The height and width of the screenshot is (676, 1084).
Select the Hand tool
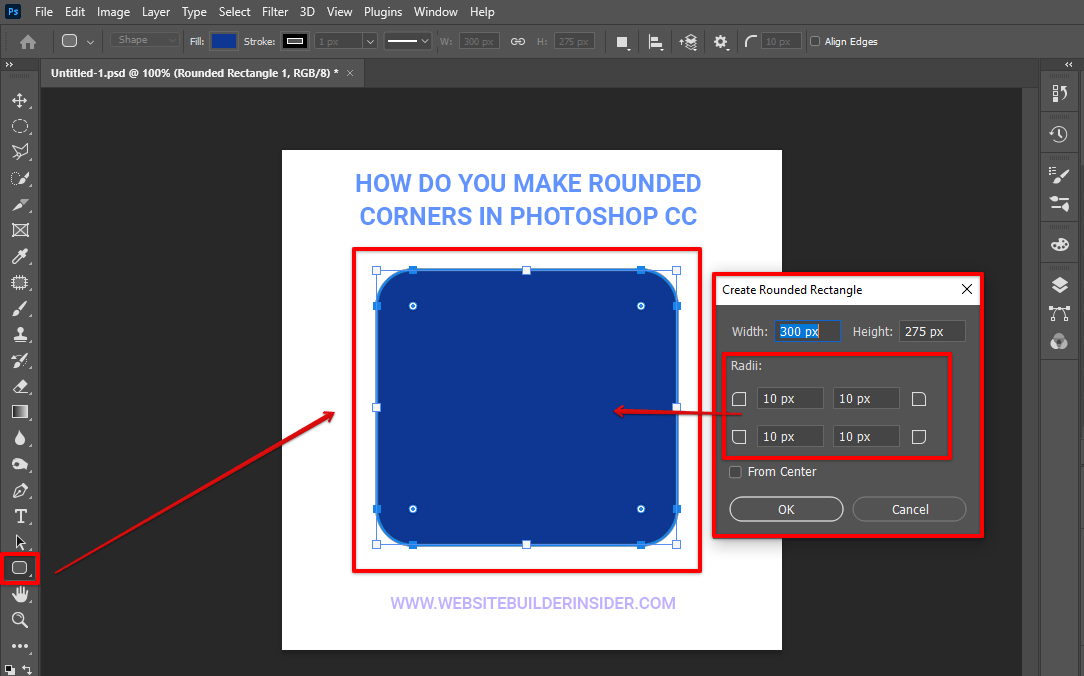point(20,593)
